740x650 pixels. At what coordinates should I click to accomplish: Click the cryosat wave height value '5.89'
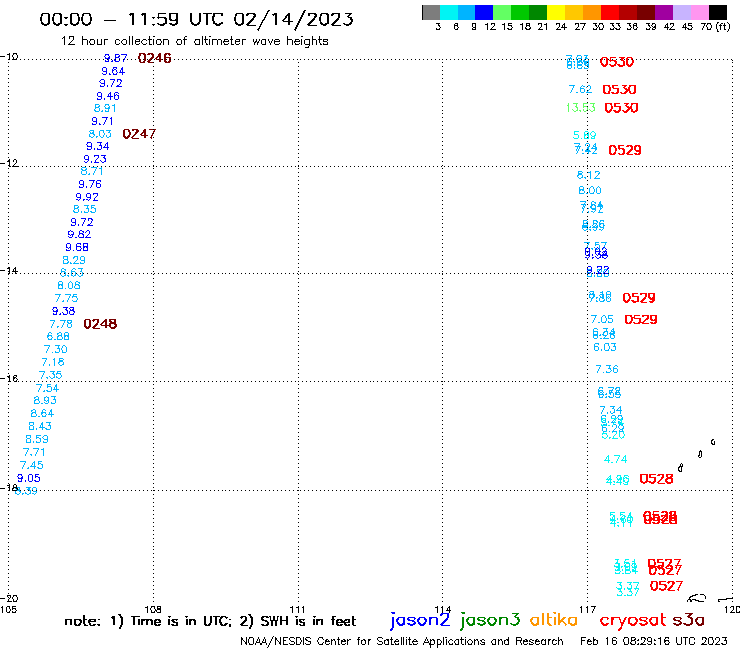coord(584,135)
